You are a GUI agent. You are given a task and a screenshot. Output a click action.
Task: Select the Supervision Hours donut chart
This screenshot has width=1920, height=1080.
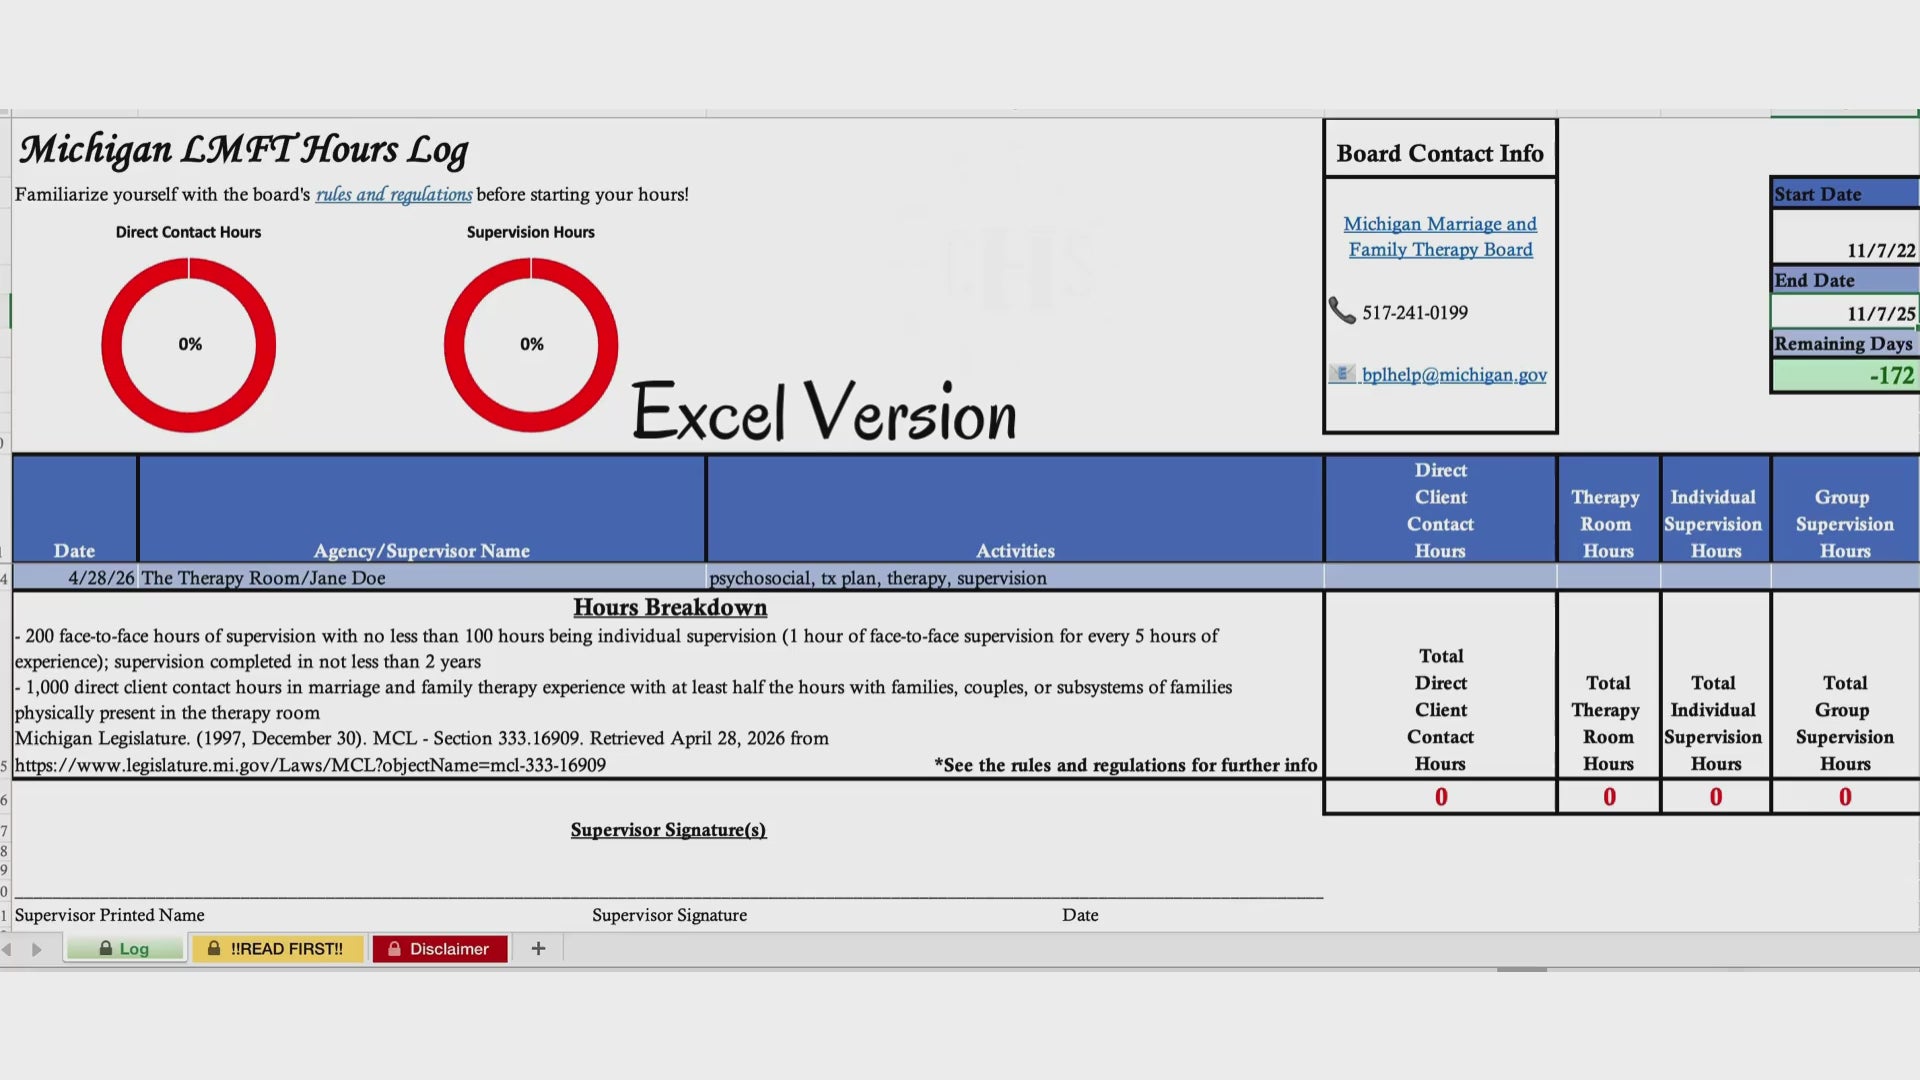531,345
